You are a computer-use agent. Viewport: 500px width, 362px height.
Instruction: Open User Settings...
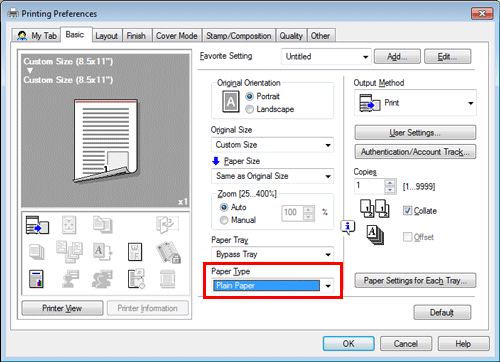click(x=415, y=133)
